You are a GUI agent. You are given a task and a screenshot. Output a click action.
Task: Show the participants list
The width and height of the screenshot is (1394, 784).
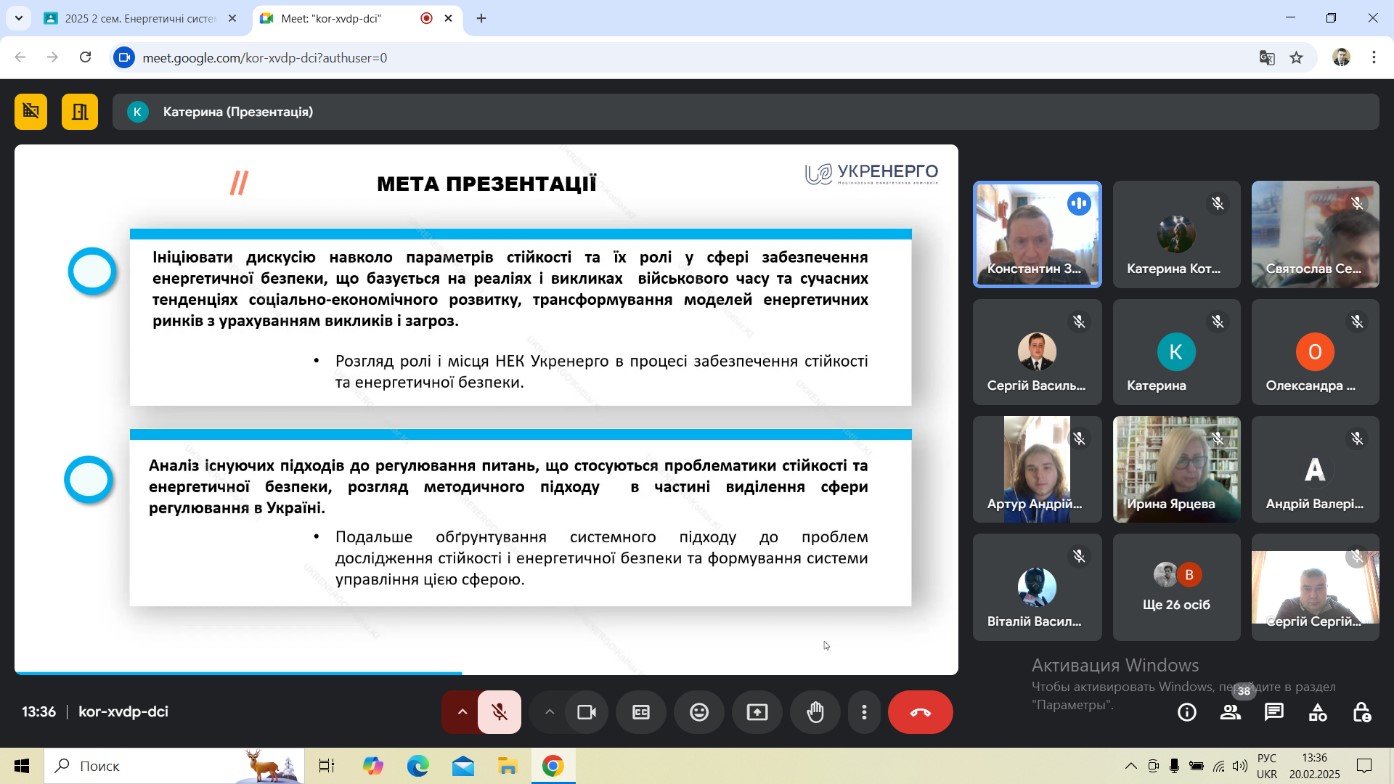pos(1231,712)
